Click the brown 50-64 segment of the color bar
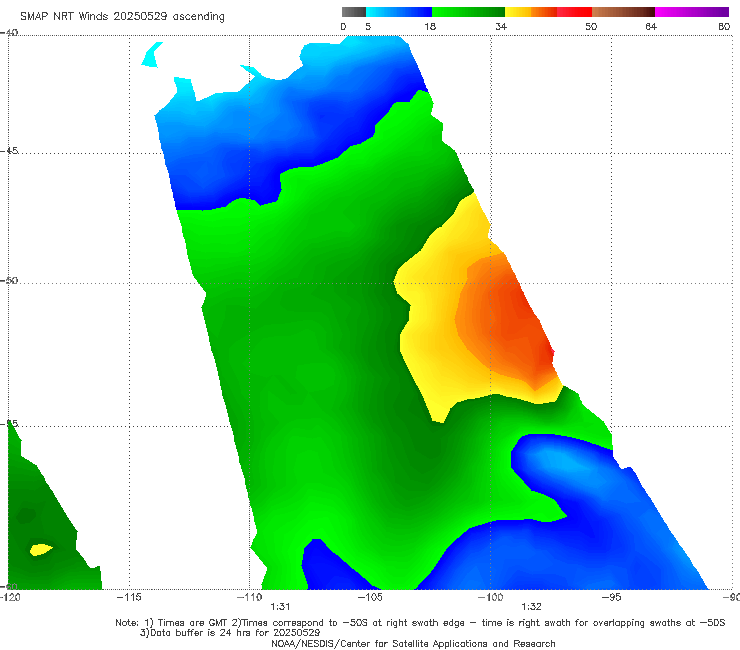 tap(623, 12)
